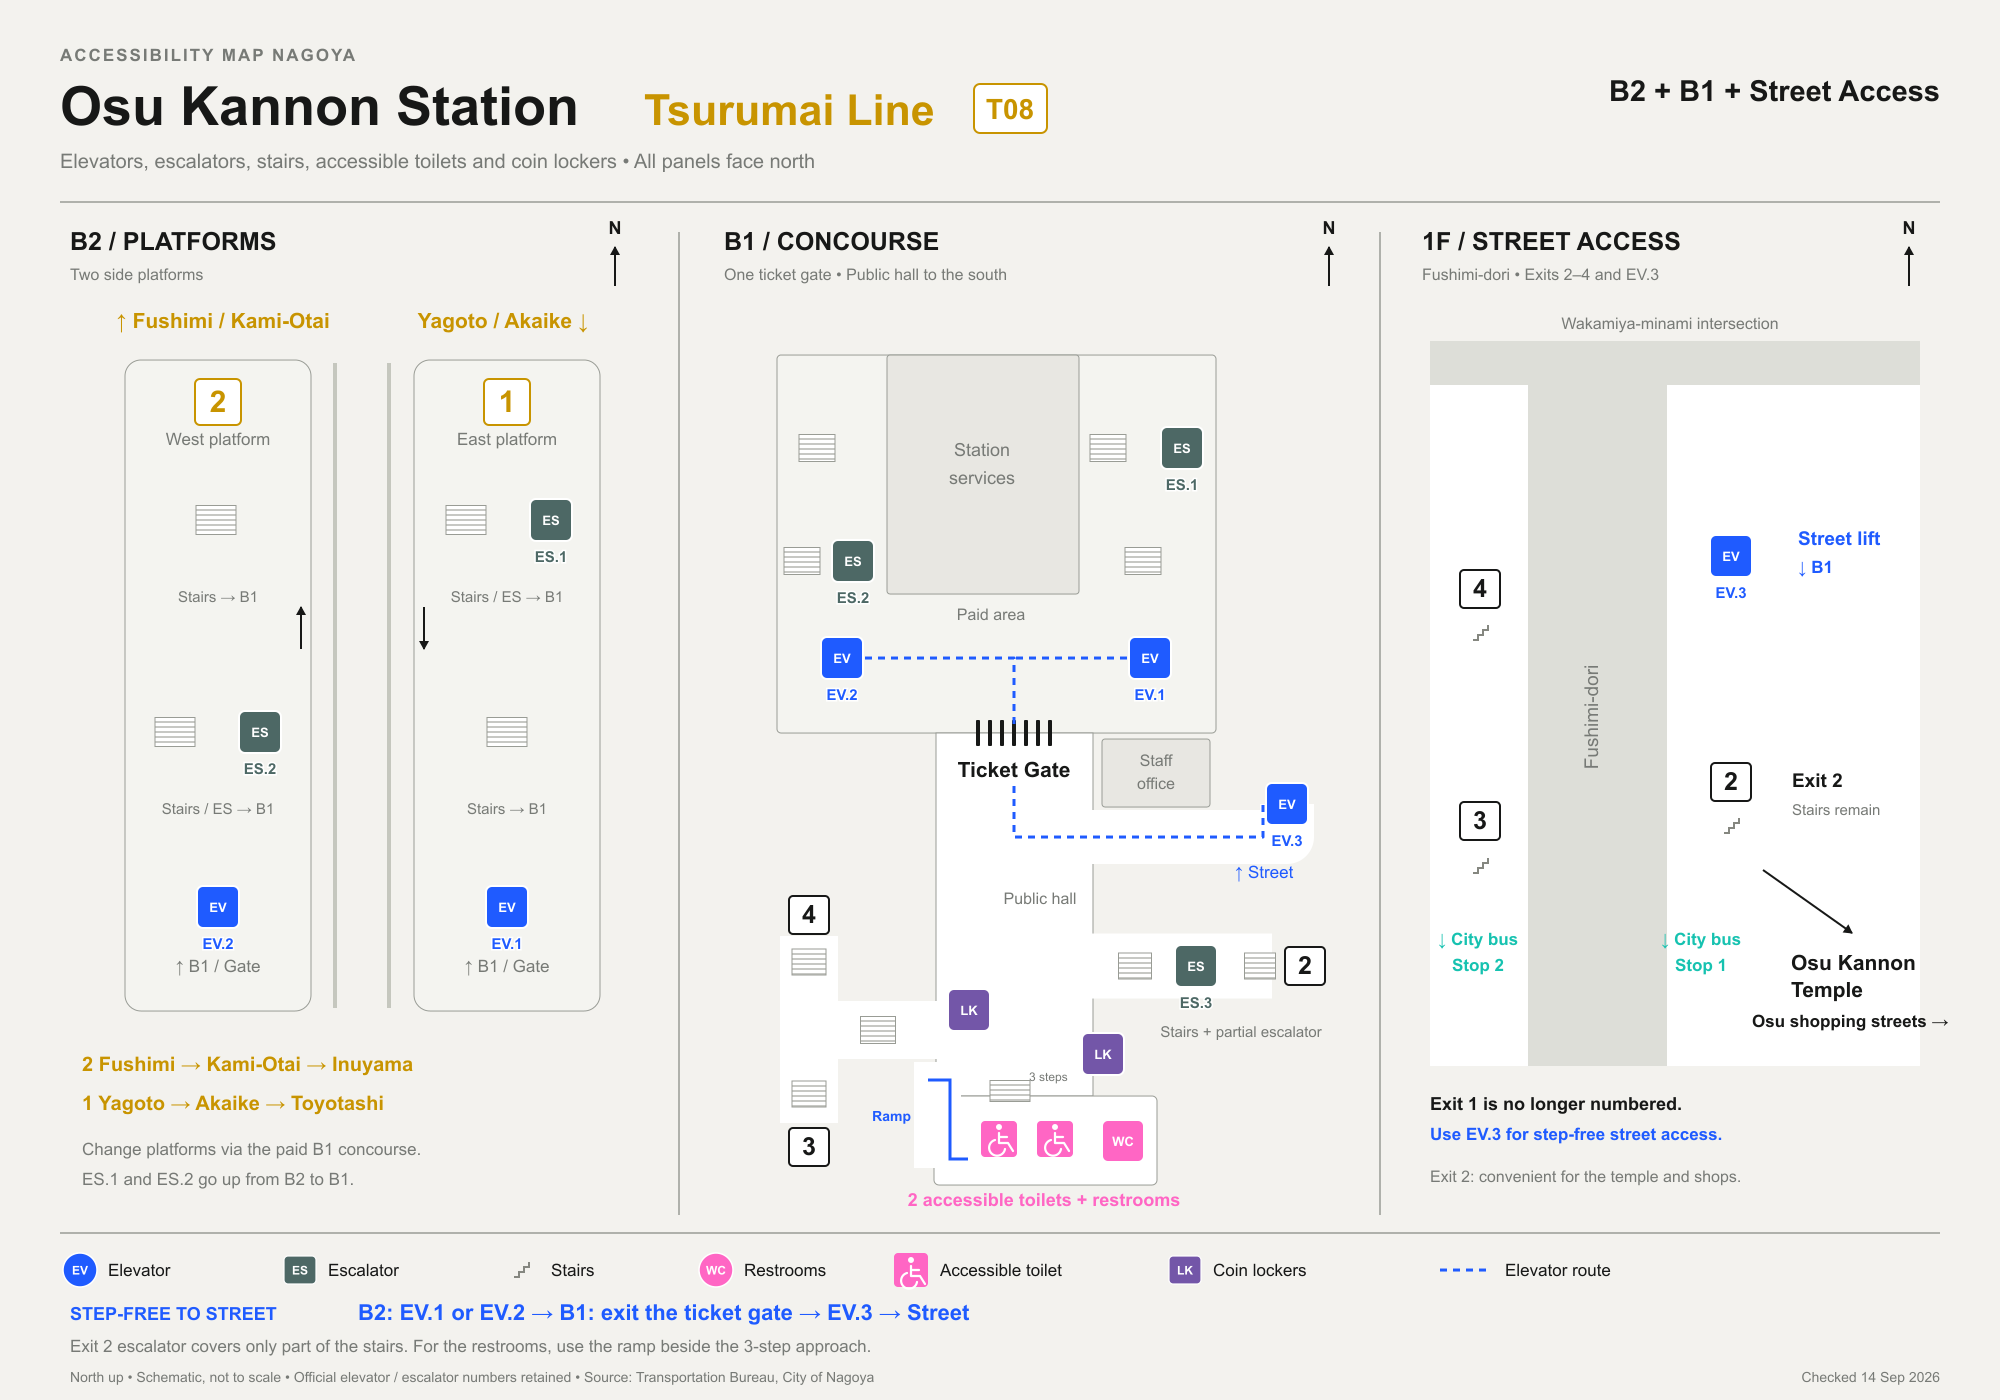Screen dimensions: 2000x1400
Task: Click the Restrooms legend icon
Action: click(x=716, y=1270)
